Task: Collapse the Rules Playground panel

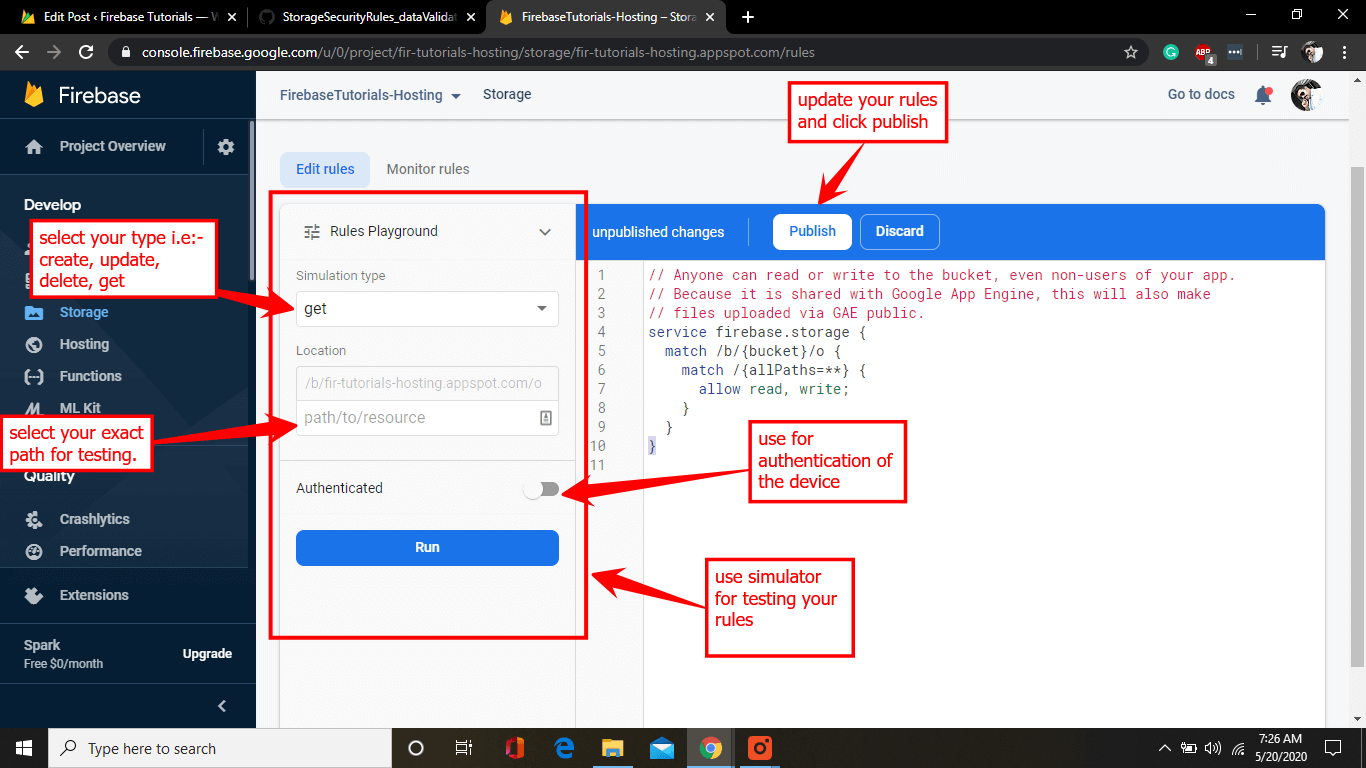Action: pos(545,231)
